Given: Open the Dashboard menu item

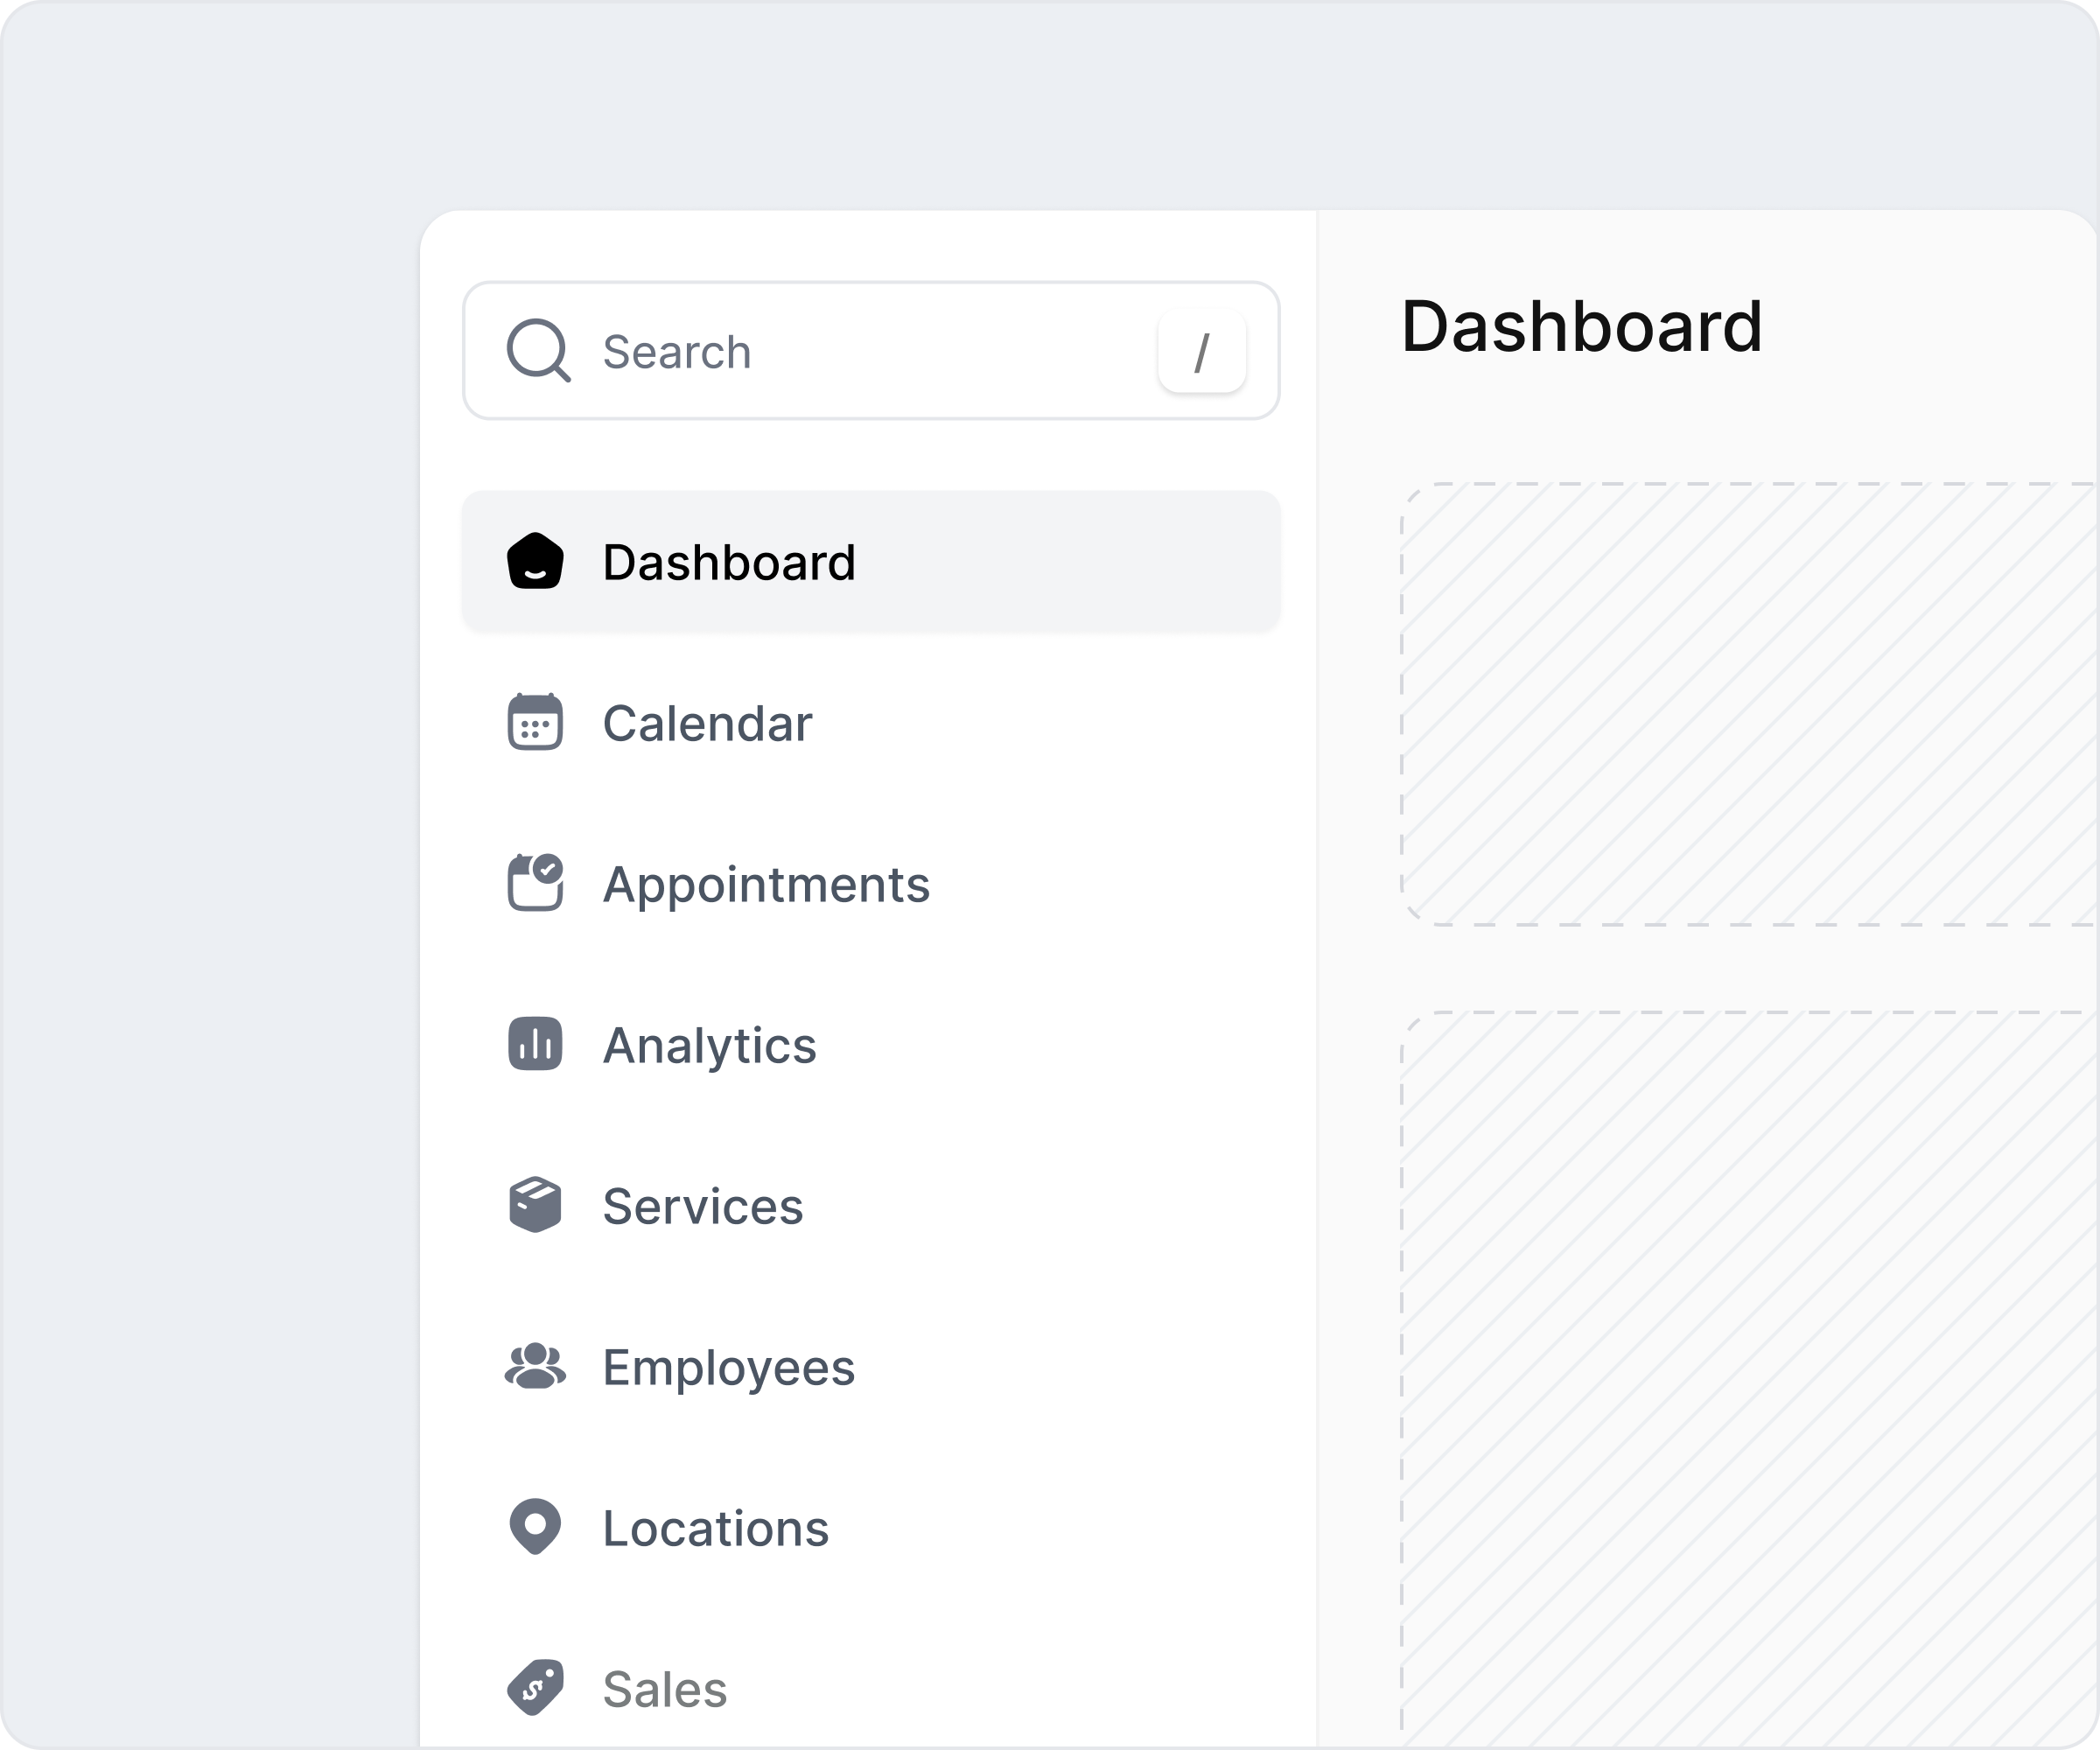Looking at the screenshot, I should pyautogui.click(x=729, y=562).
